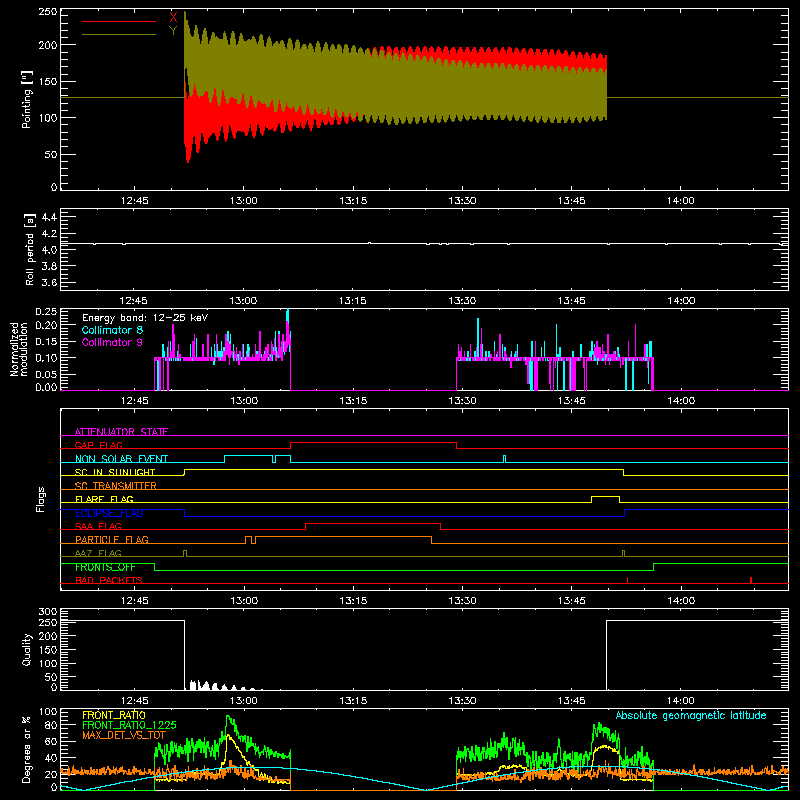This screenshot has width=800, height=800.
Task: Click the 4.4 tick on Roll period axis
Action: click(49, 217)
